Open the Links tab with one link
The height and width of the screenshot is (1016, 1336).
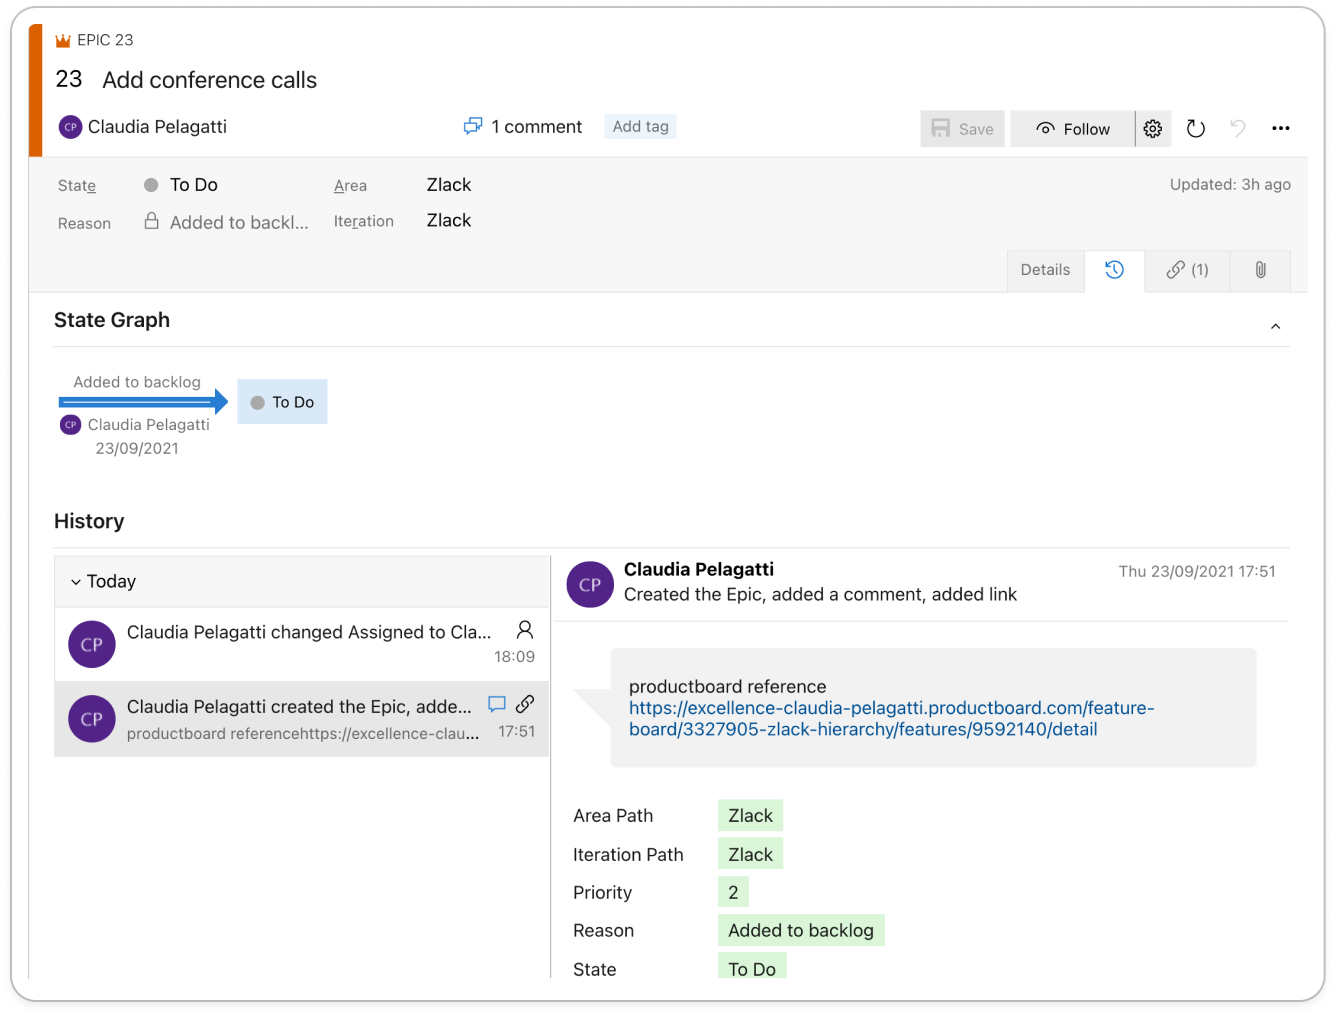tap(1187, 270)
